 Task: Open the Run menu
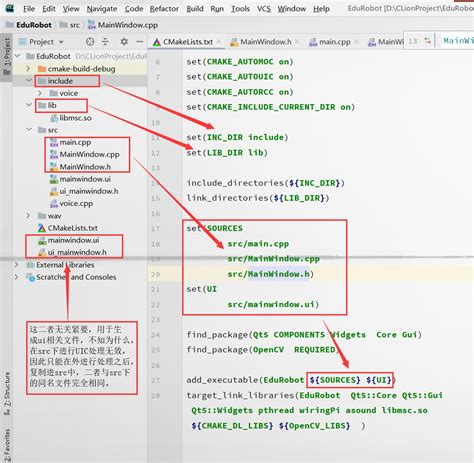(217, 9)
